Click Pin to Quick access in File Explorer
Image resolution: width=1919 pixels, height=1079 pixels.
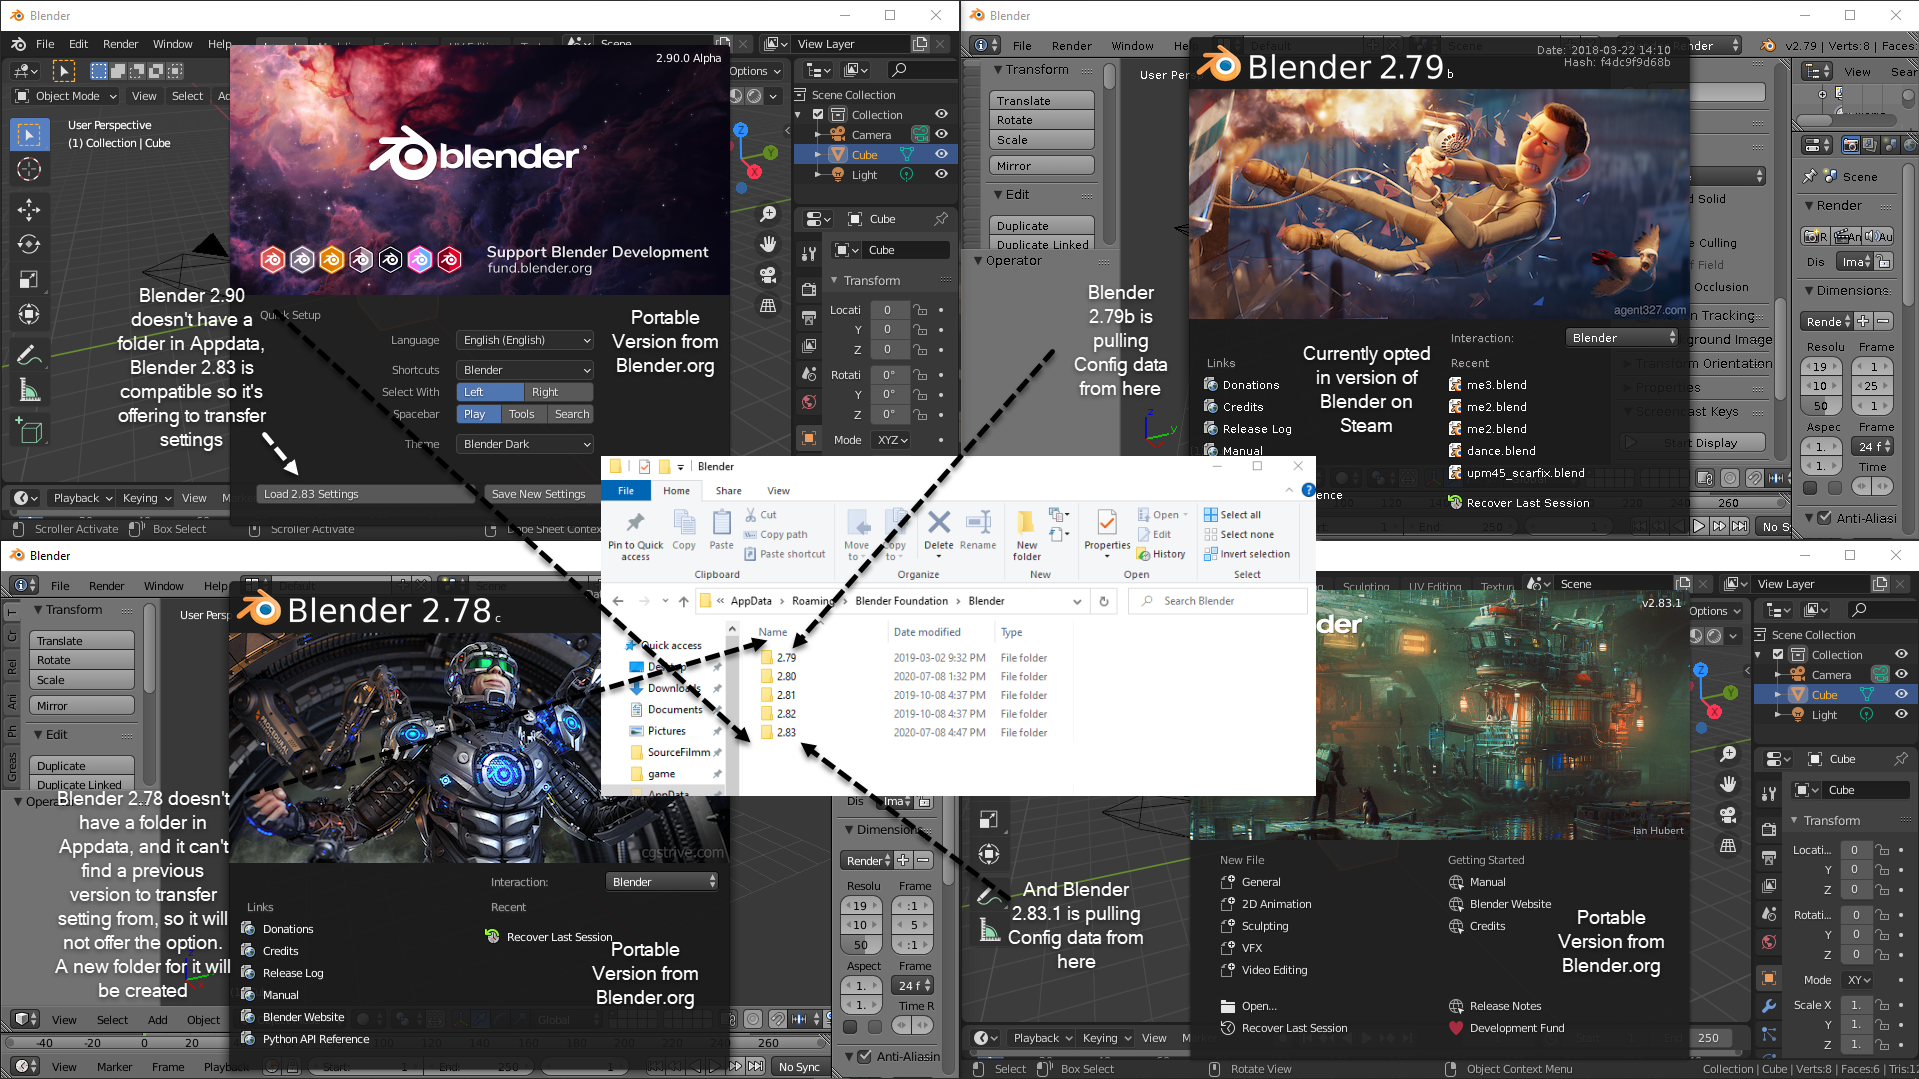tap(635, 535)
